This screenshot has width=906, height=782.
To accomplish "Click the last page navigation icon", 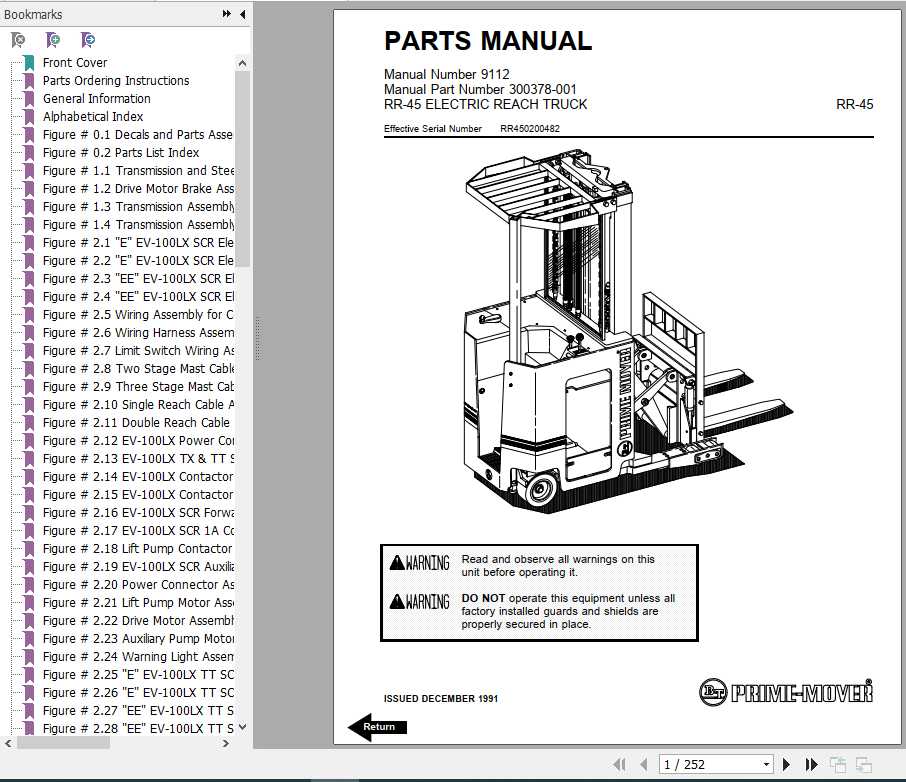I will [810, 763].
